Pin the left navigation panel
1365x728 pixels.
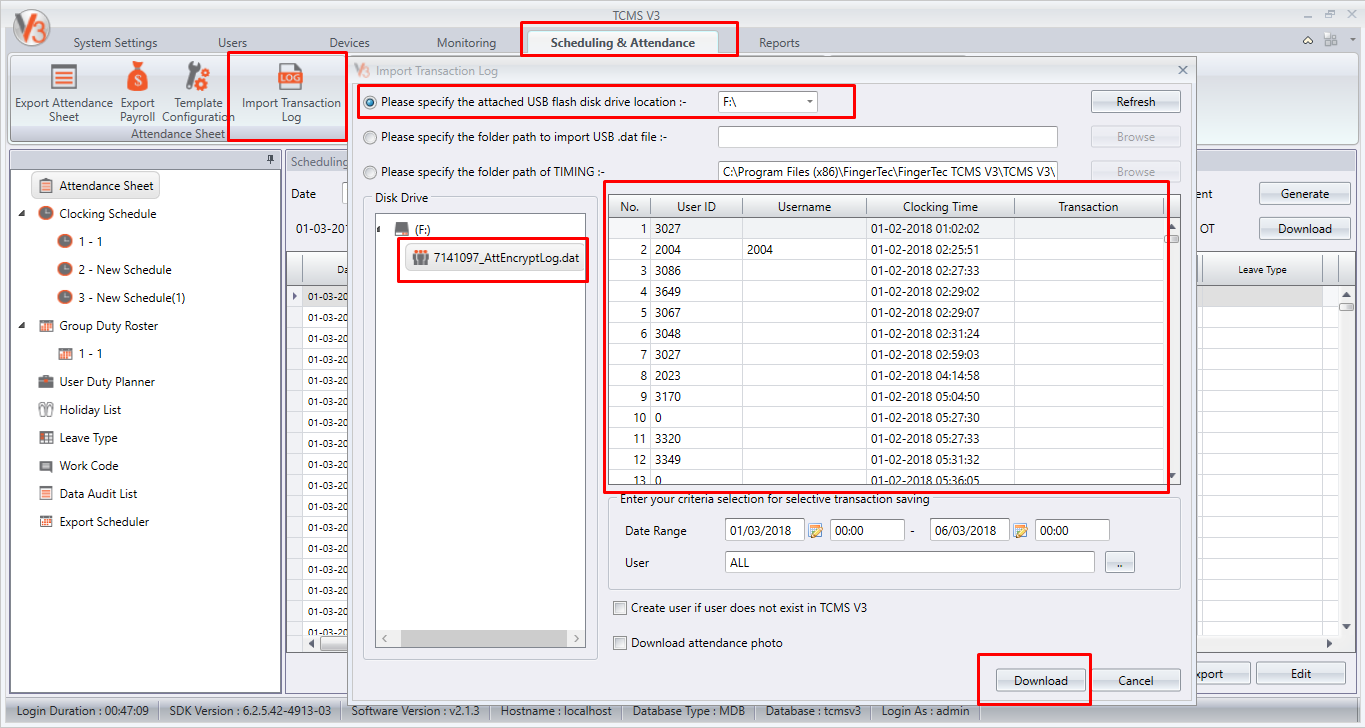point(270,160)
